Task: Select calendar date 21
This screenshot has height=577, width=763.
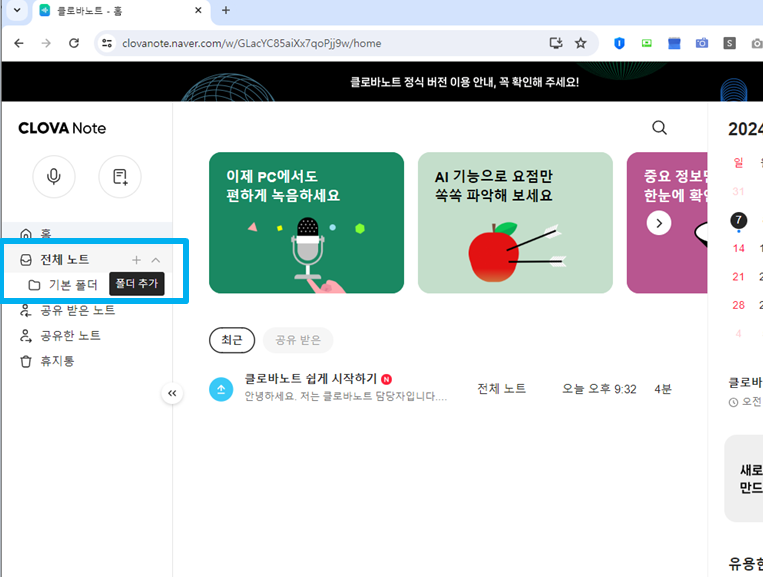Action: pyautogui.click(x=739, y=277)
